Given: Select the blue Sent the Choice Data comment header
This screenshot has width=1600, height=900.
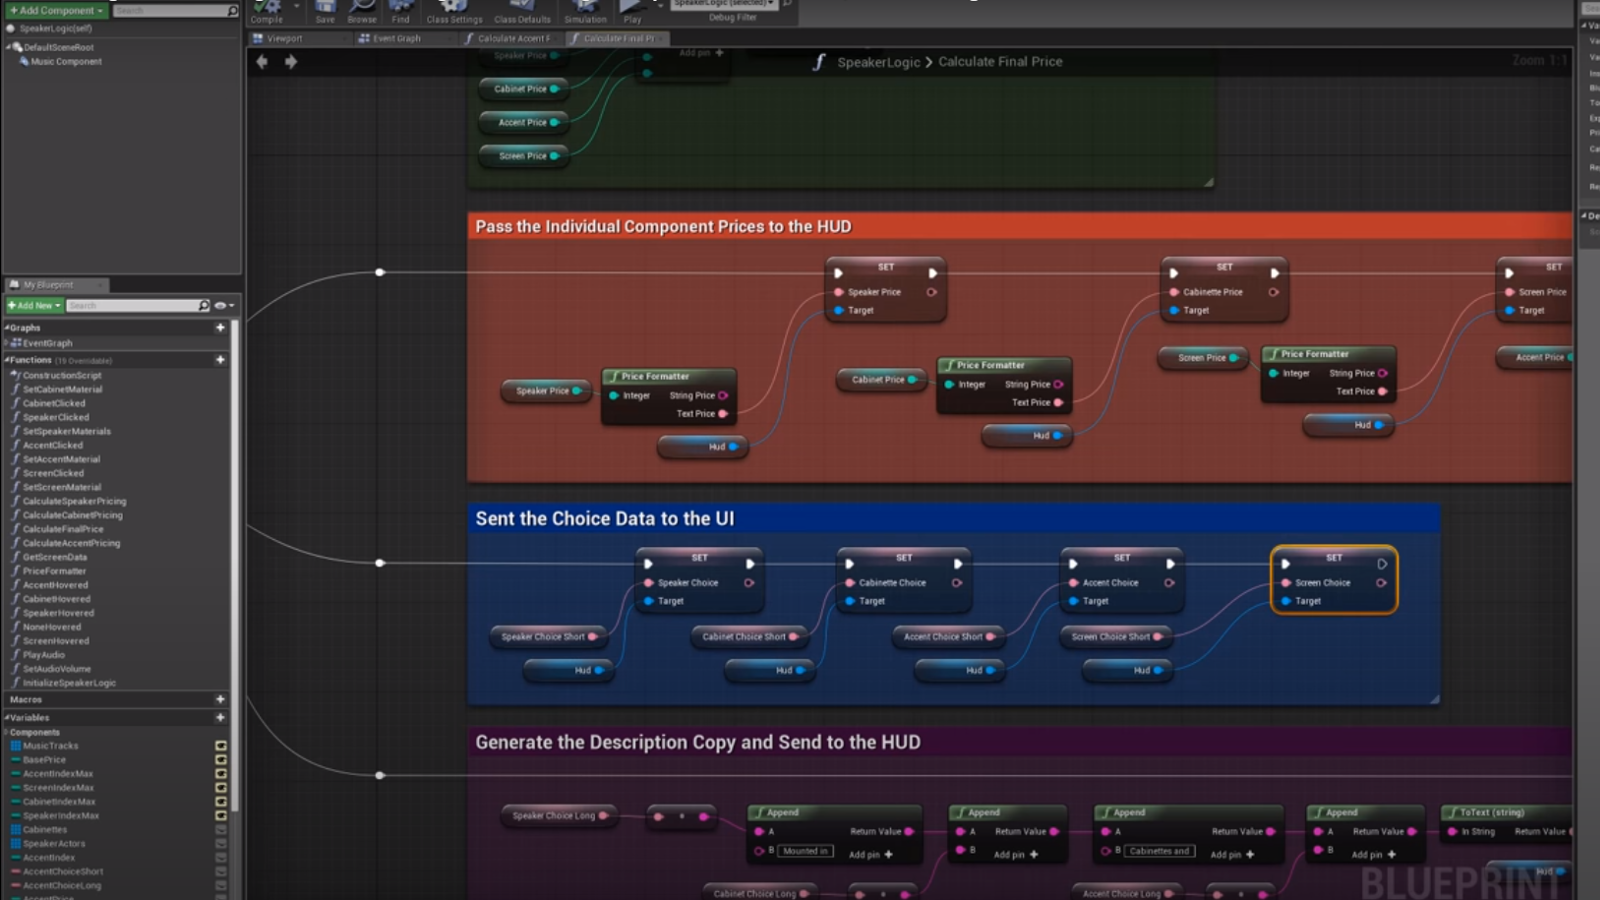Looking at the screenshot, I should click(954, 518).
